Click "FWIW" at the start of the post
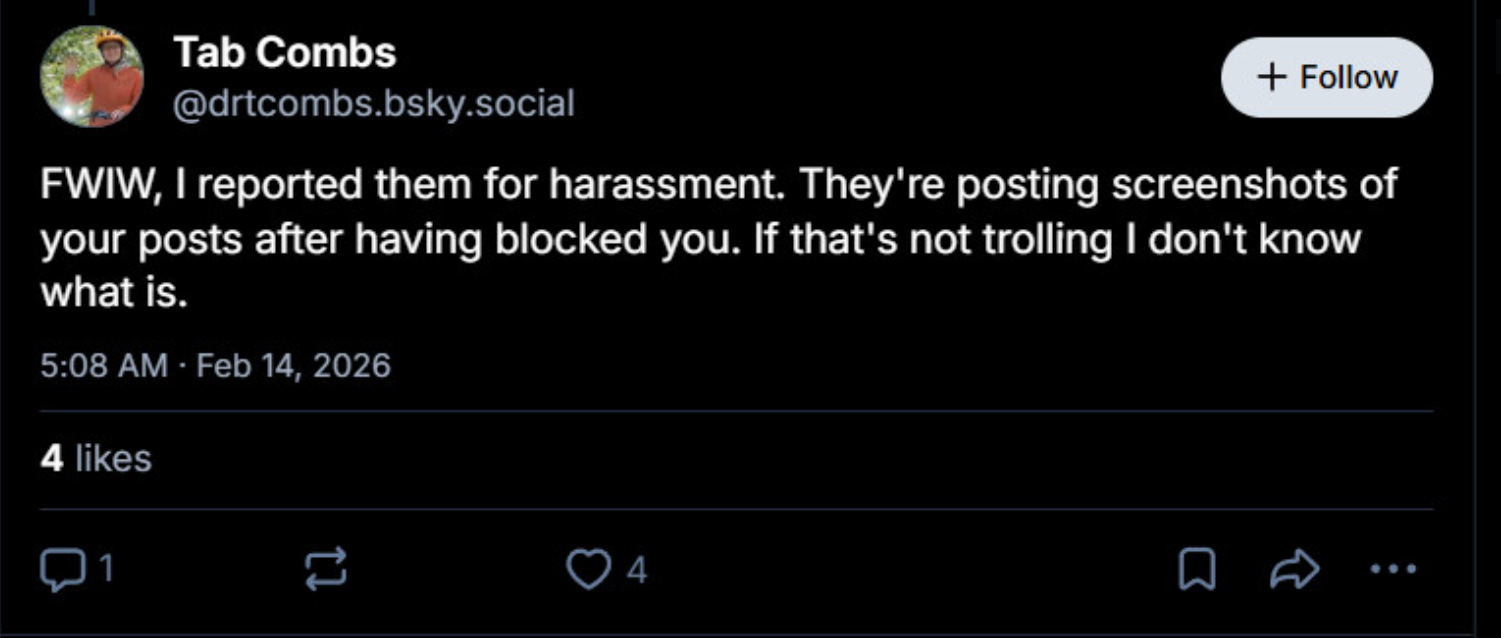This screenshot has height=638, width=1501. click(x=94, y=185)
